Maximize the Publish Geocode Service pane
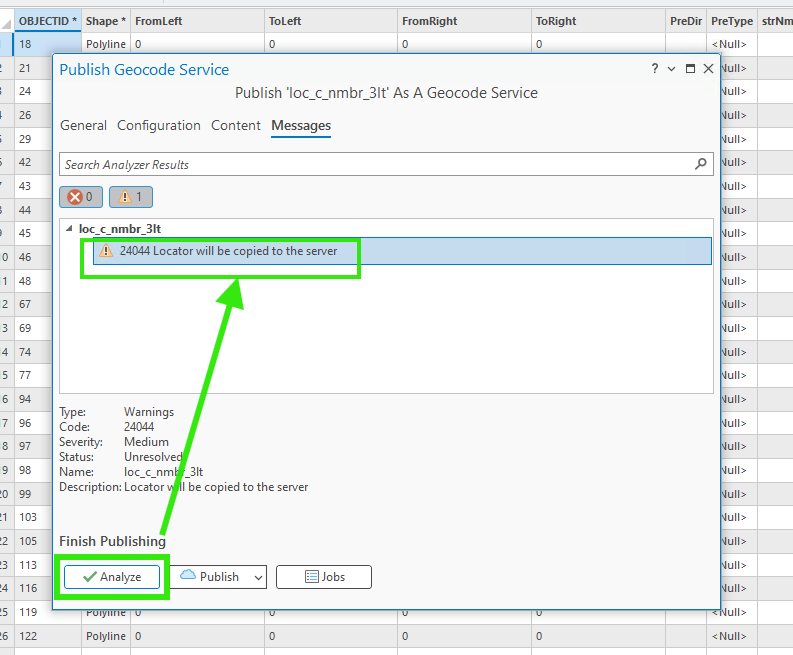The height and width of the screenshot is (655, 793). [x=690, y=69]
